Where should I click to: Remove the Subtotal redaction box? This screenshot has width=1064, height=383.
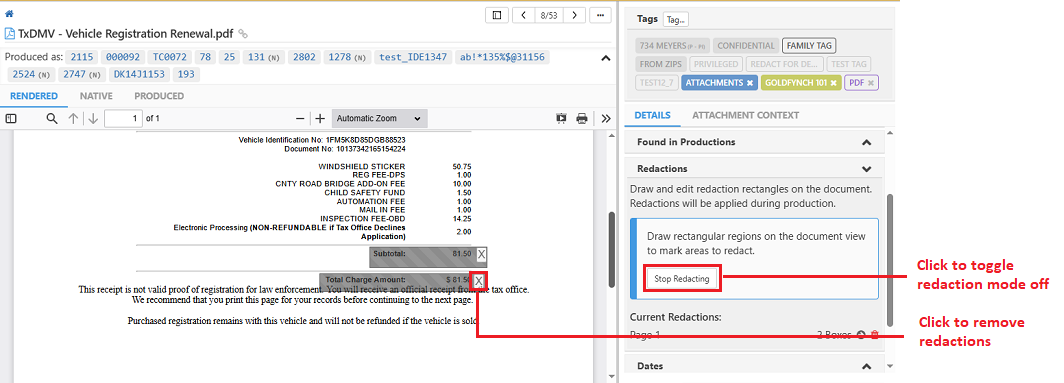point(481,255)
